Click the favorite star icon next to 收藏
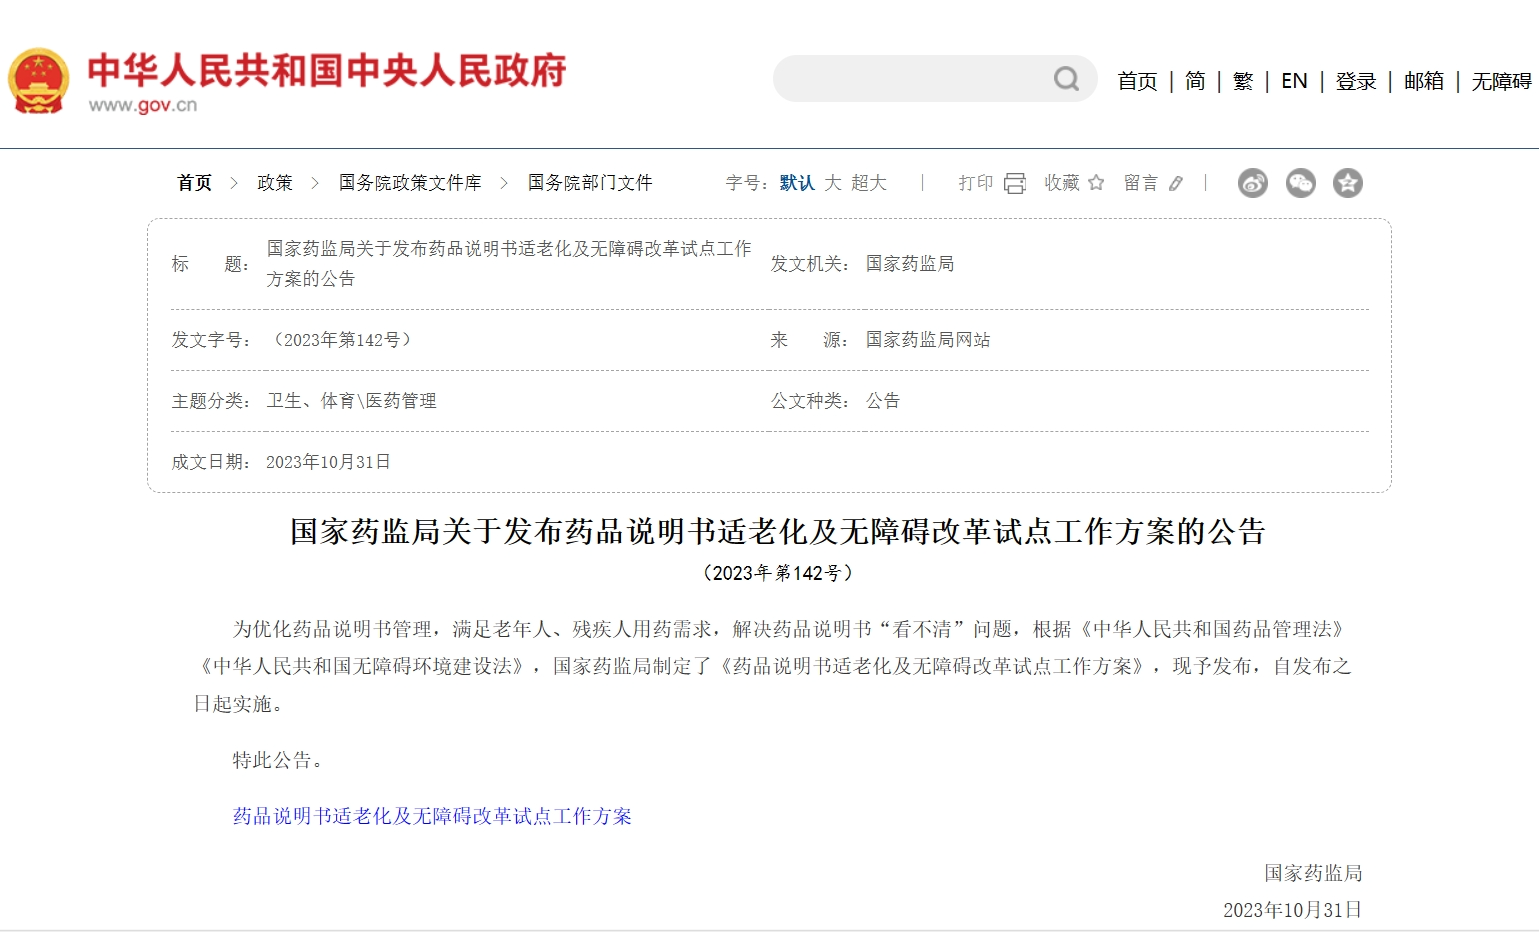This screenshot has width=1539, height=932. tap(1096, 183)
